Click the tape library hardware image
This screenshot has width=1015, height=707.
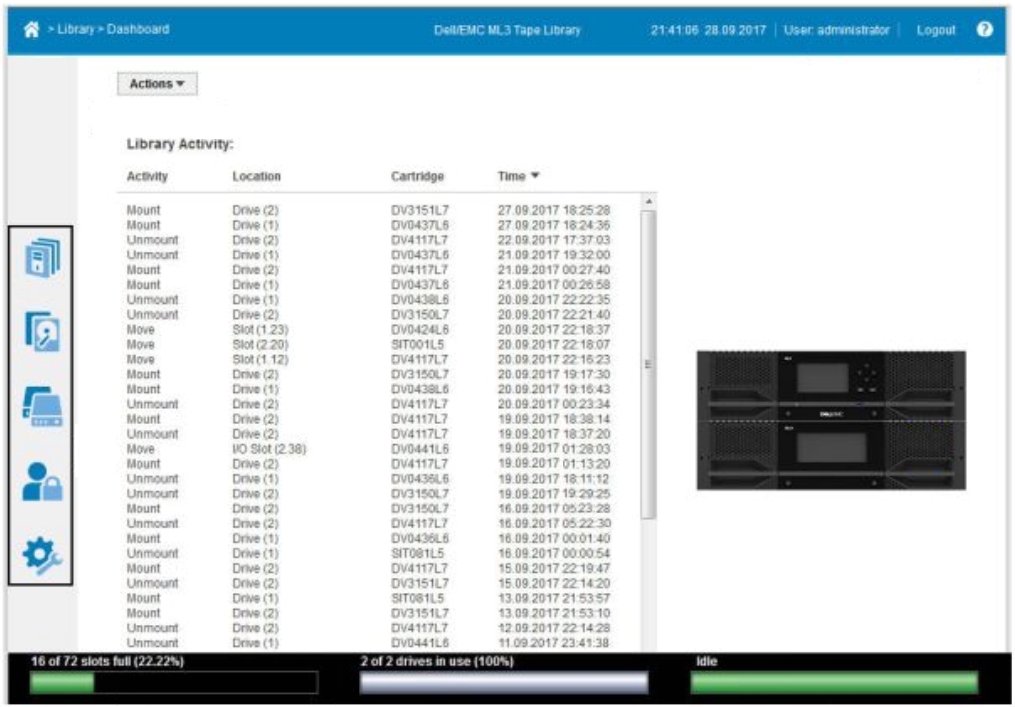pyautogui.click(x=831, y=420)
